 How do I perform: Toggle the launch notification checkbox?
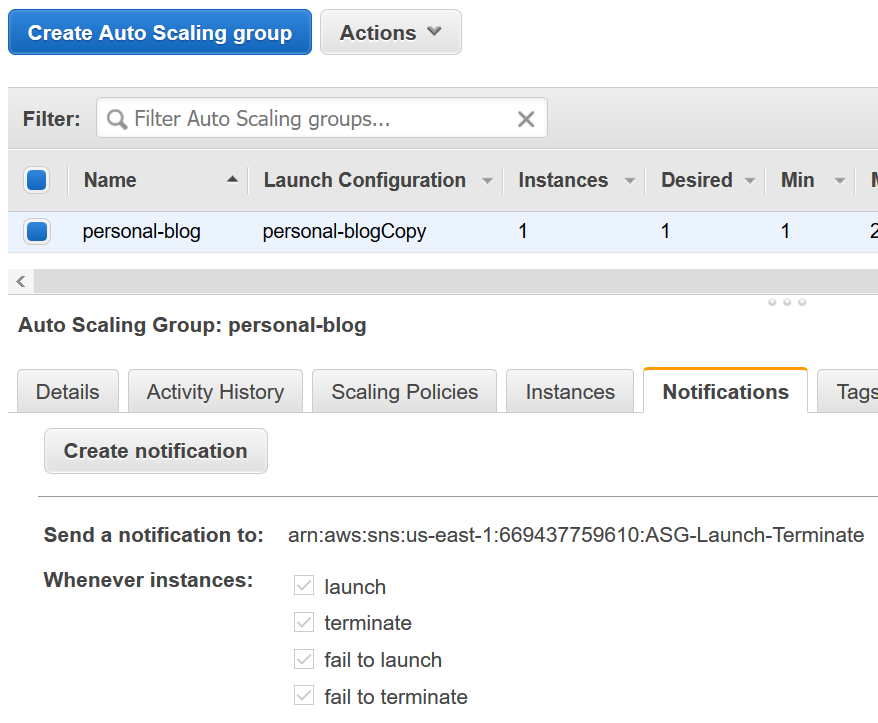pyautogui.click(x=304, y=586)
